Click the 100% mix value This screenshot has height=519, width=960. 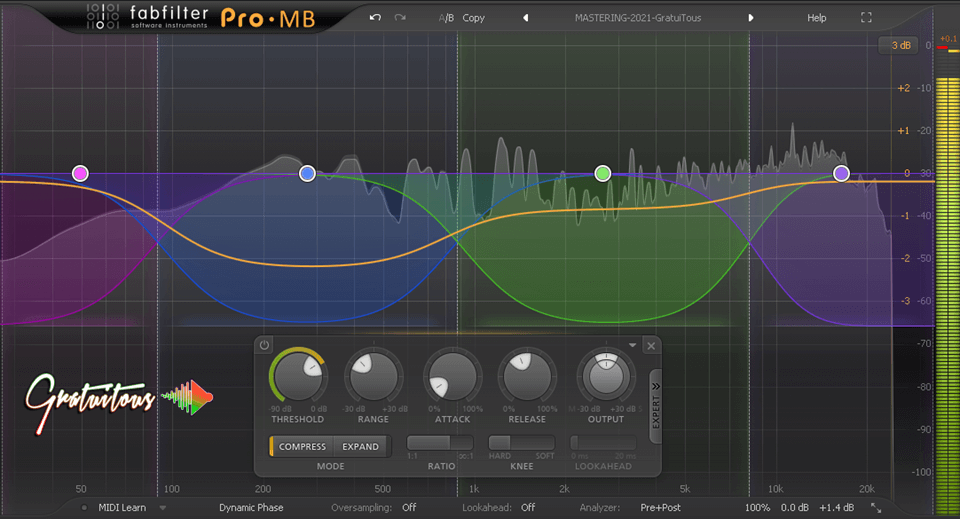pyautogui.click(x=757, y=508)
